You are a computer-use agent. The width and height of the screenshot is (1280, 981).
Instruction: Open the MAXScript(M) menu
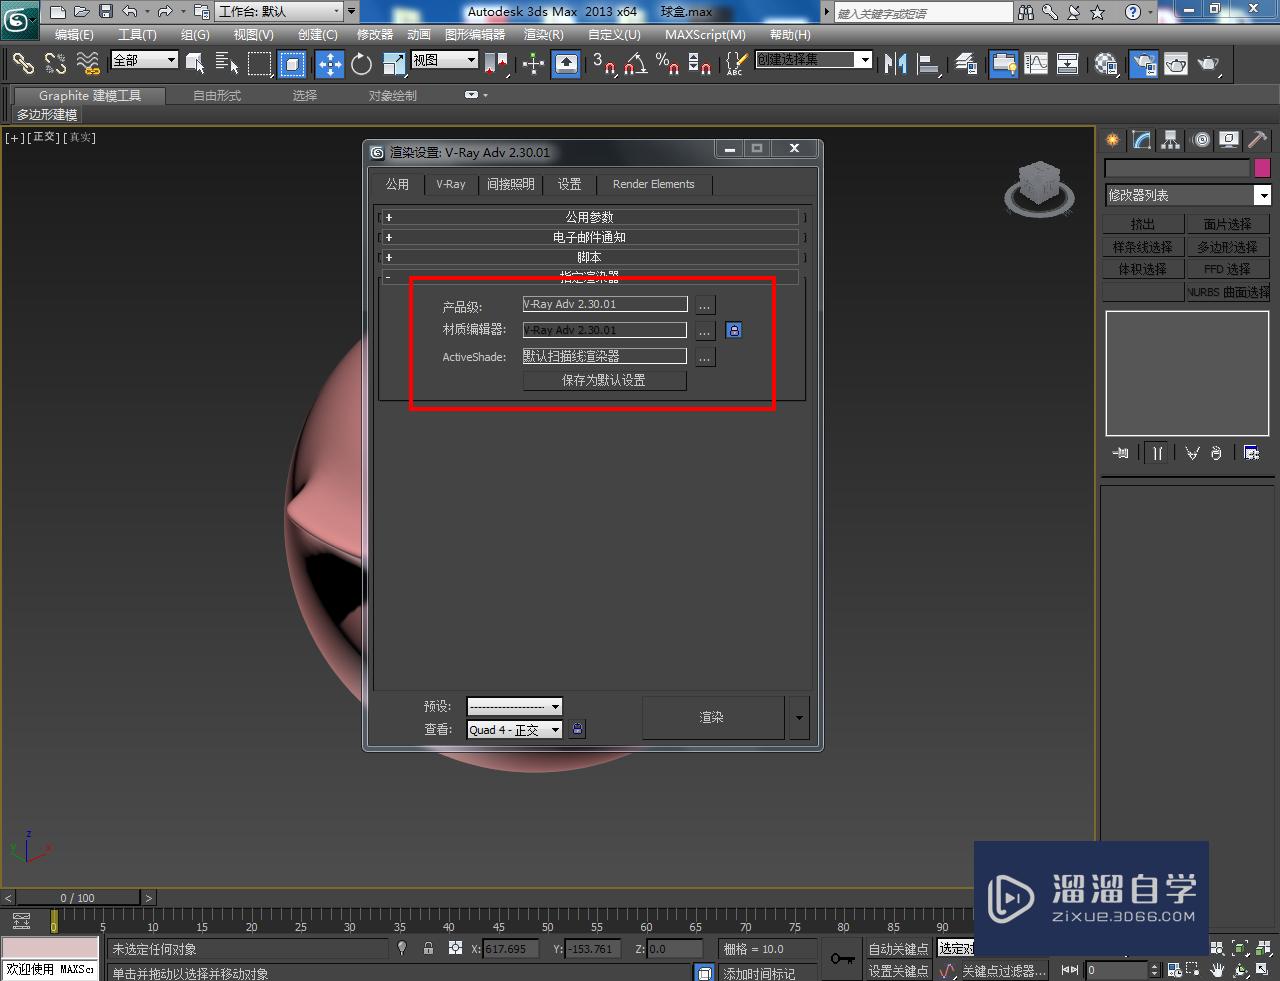tap(705, 34)
